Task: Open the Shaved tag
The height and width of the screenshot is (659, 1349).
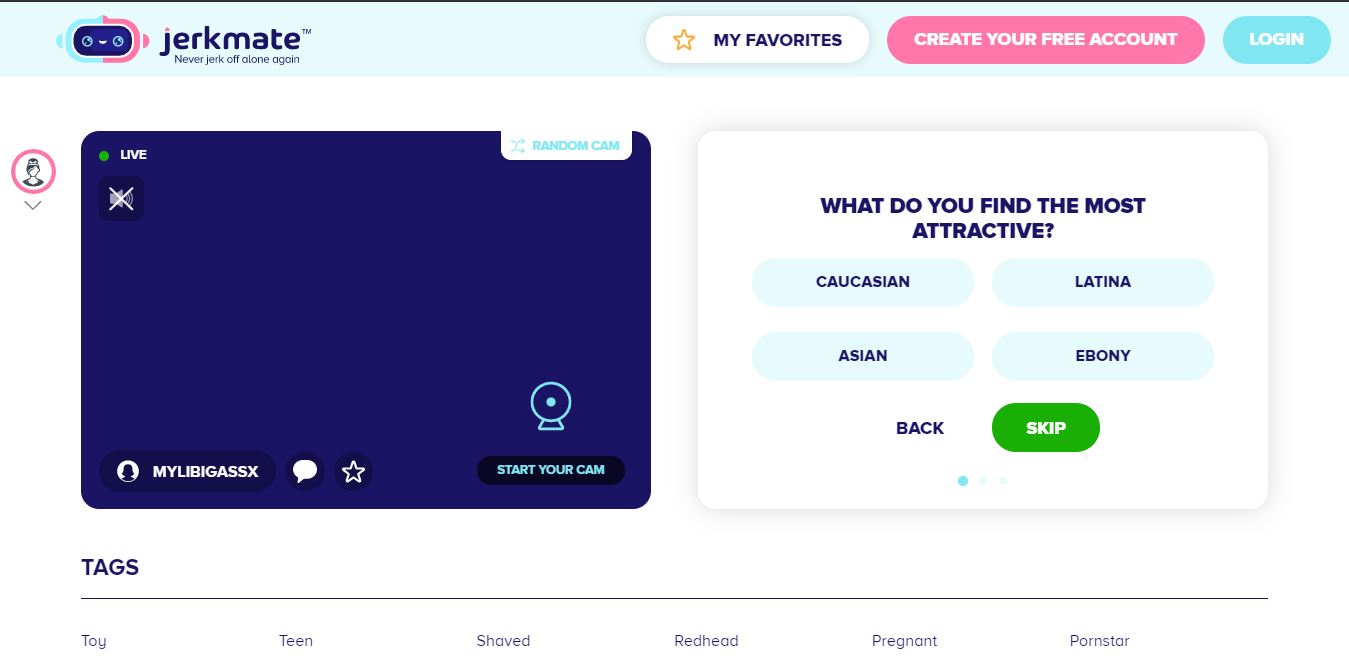Action: pos(503,641)
